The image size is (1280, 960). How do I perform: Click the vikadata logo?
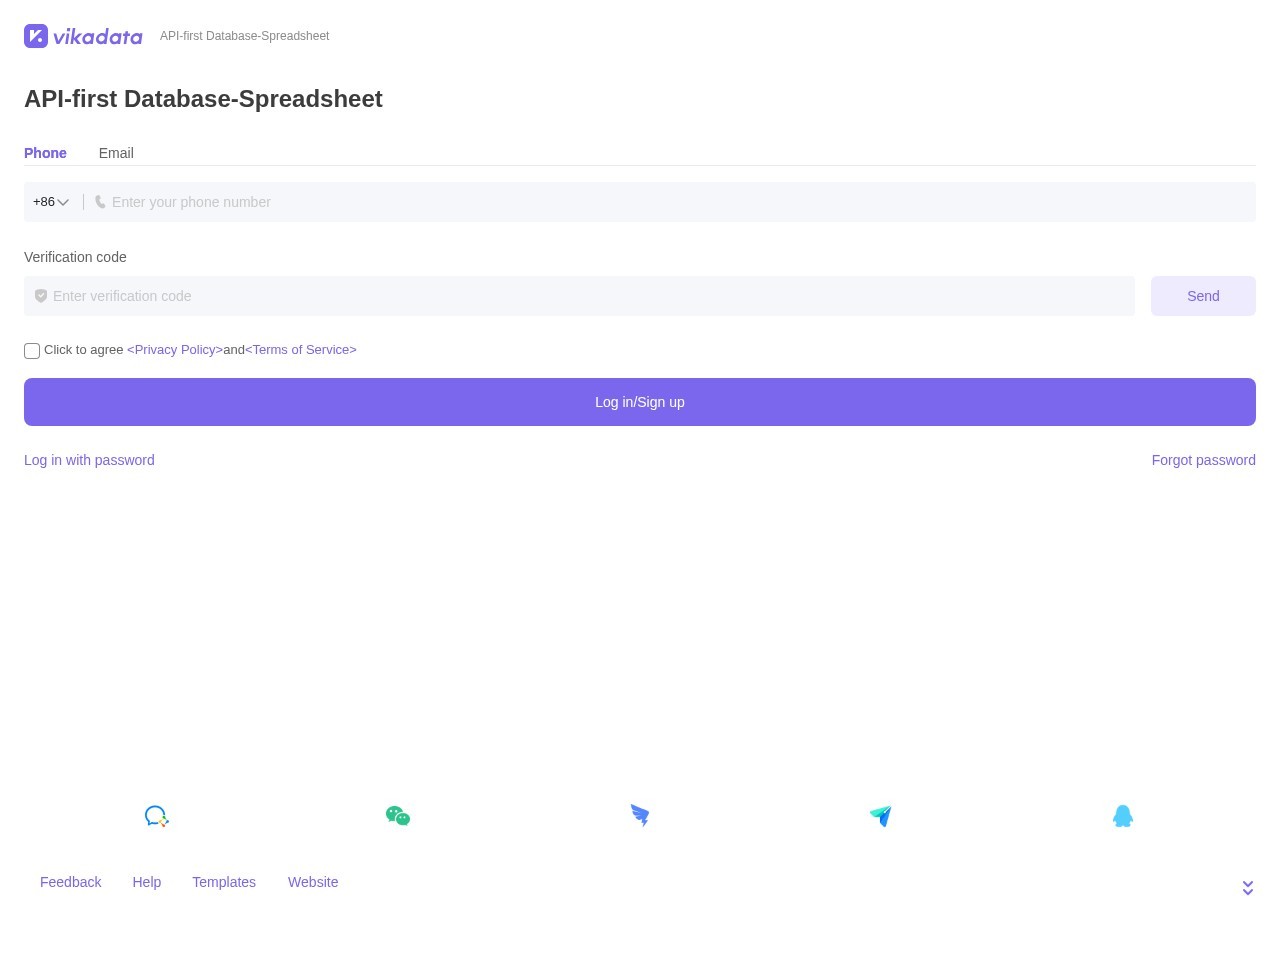pos(83,36)
